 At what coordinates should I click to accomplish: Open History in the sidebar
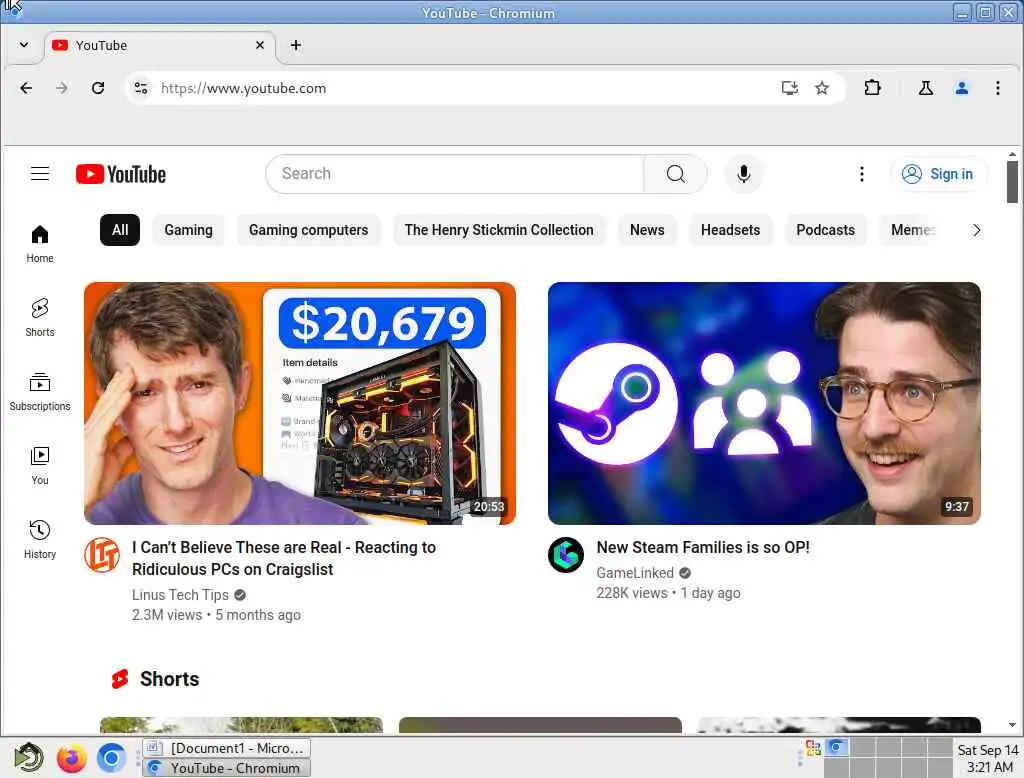pos(40,539)
